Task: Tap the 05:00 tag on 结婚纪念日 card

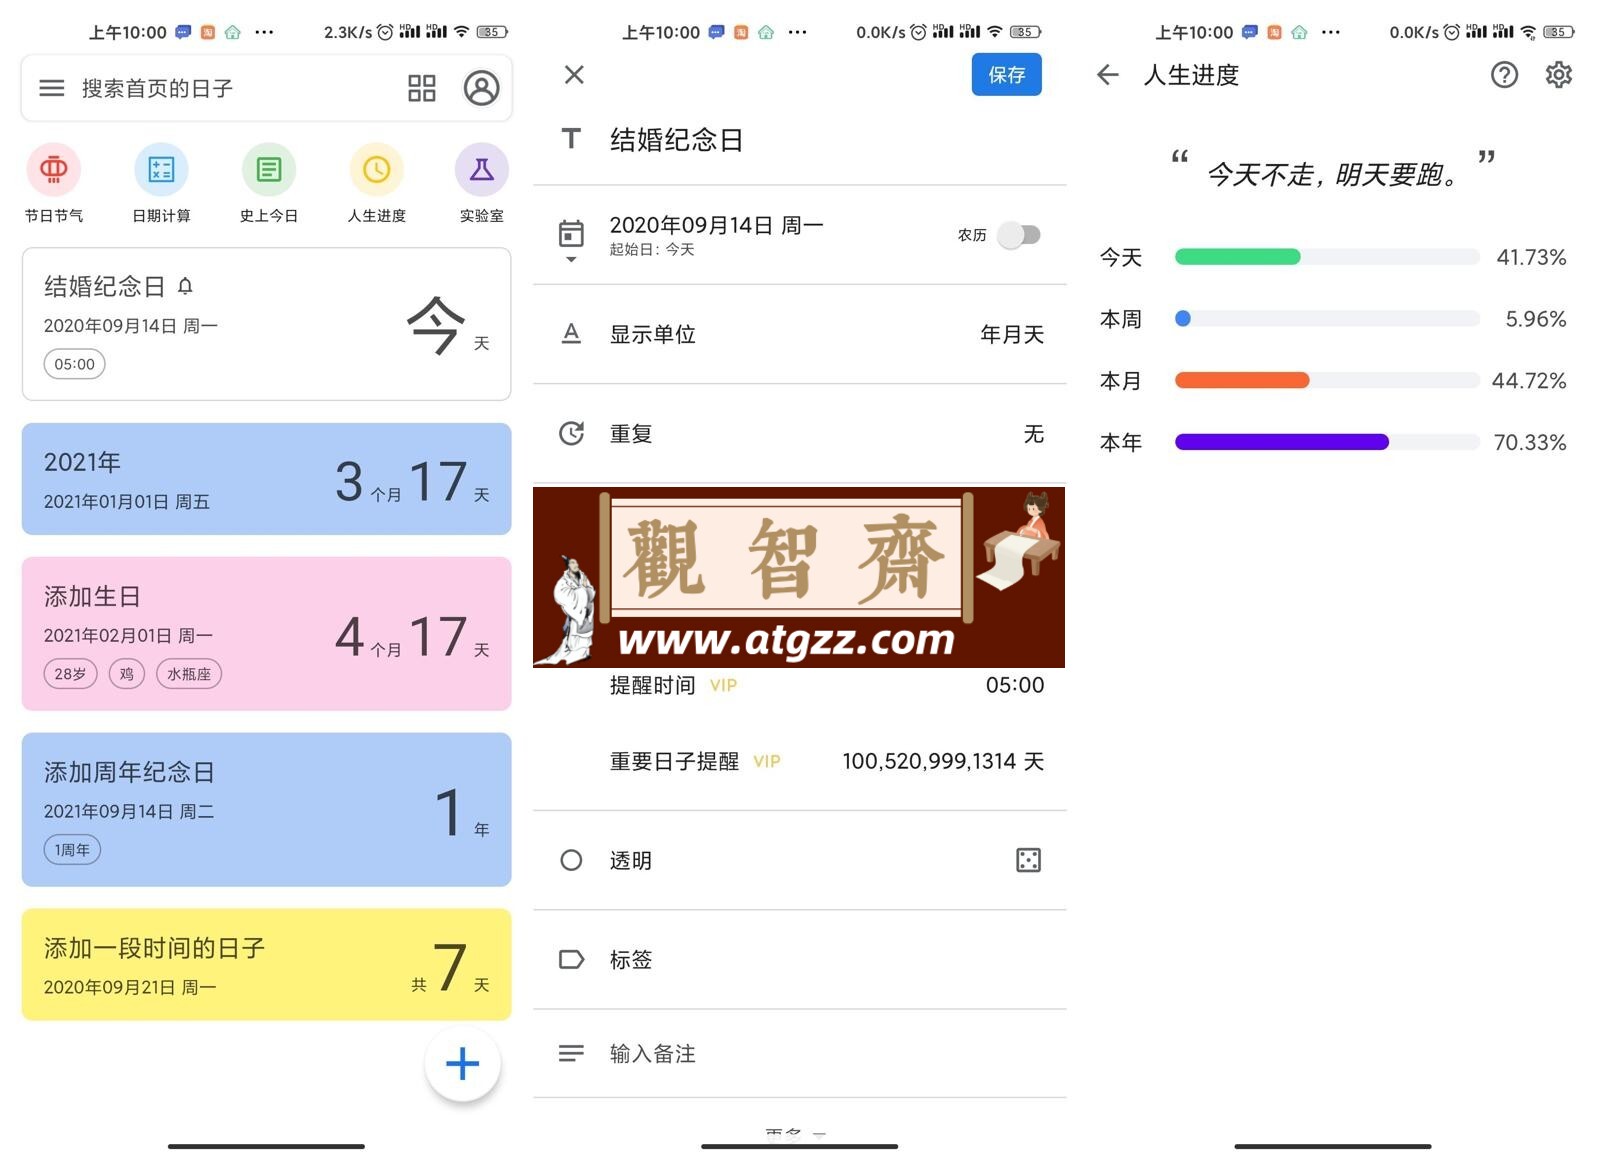Action: (x=74, y=364)
